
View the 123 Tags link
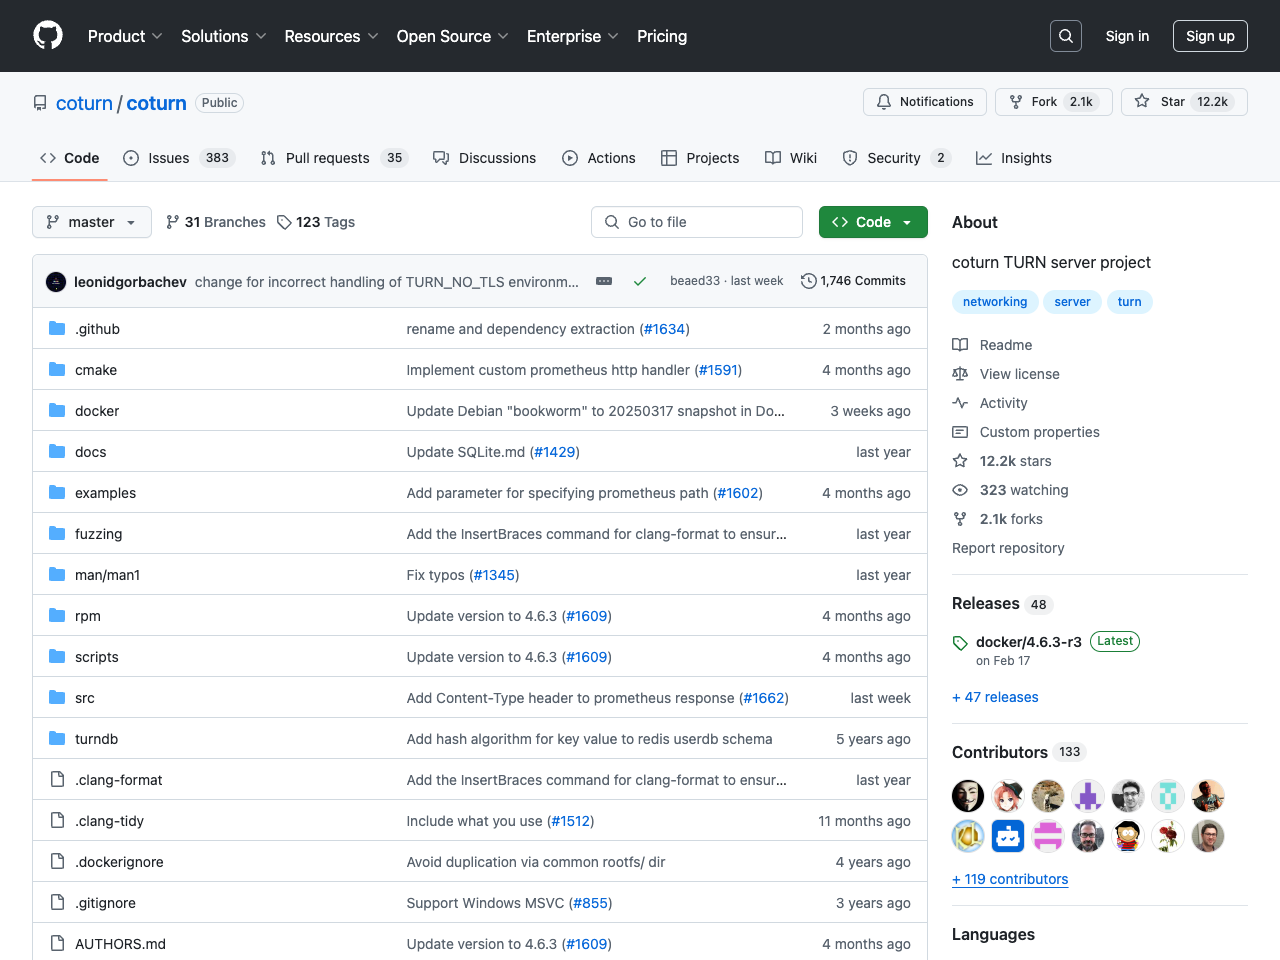point(316,222)
